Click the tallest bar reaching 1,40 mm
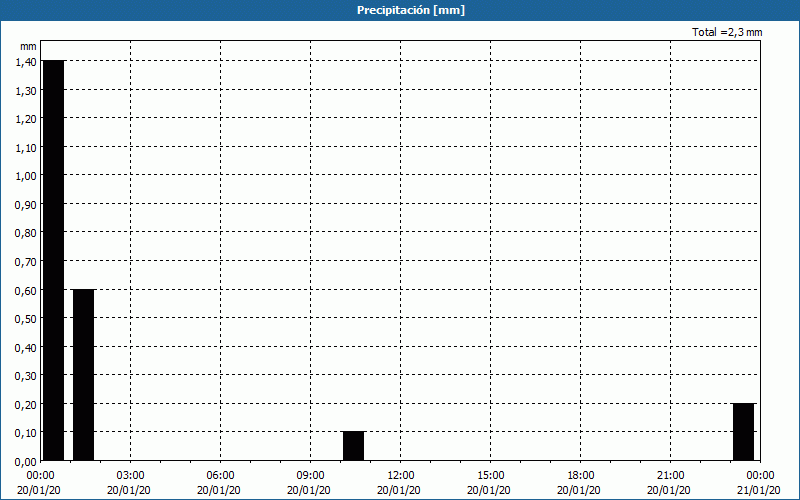The image size is (800, 500). [53, 260]
